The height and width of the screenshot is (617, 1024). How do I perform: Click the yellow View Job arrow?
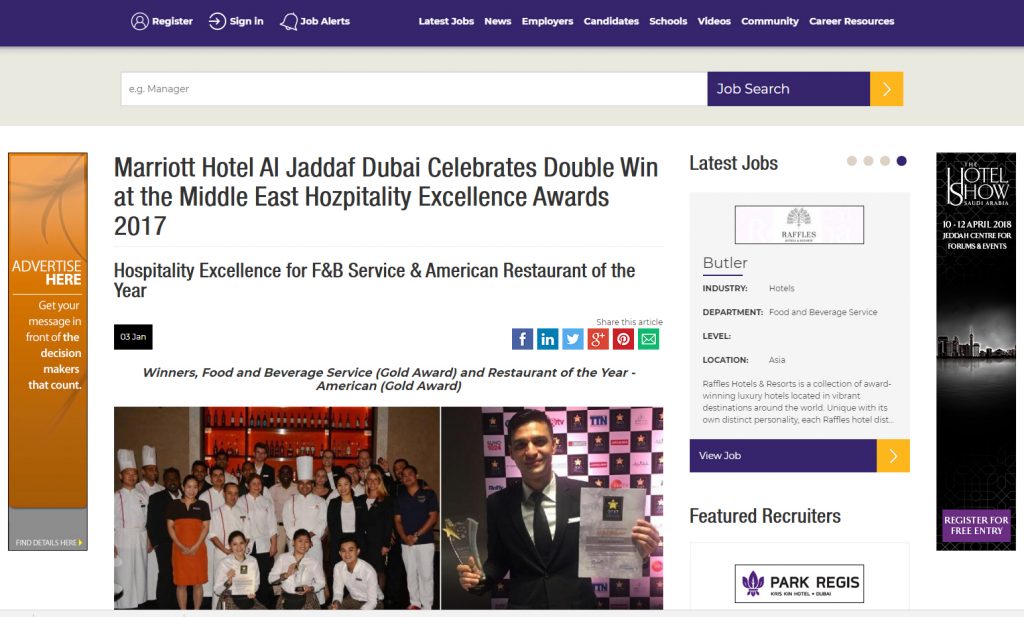[893, 456]
